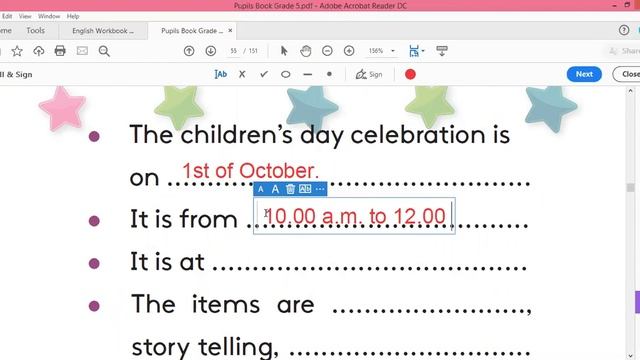Image resolution: width=640 pixels, height=360 pixels.
Task: Open more options ellipsis on text field
Action: click(320, 189)
